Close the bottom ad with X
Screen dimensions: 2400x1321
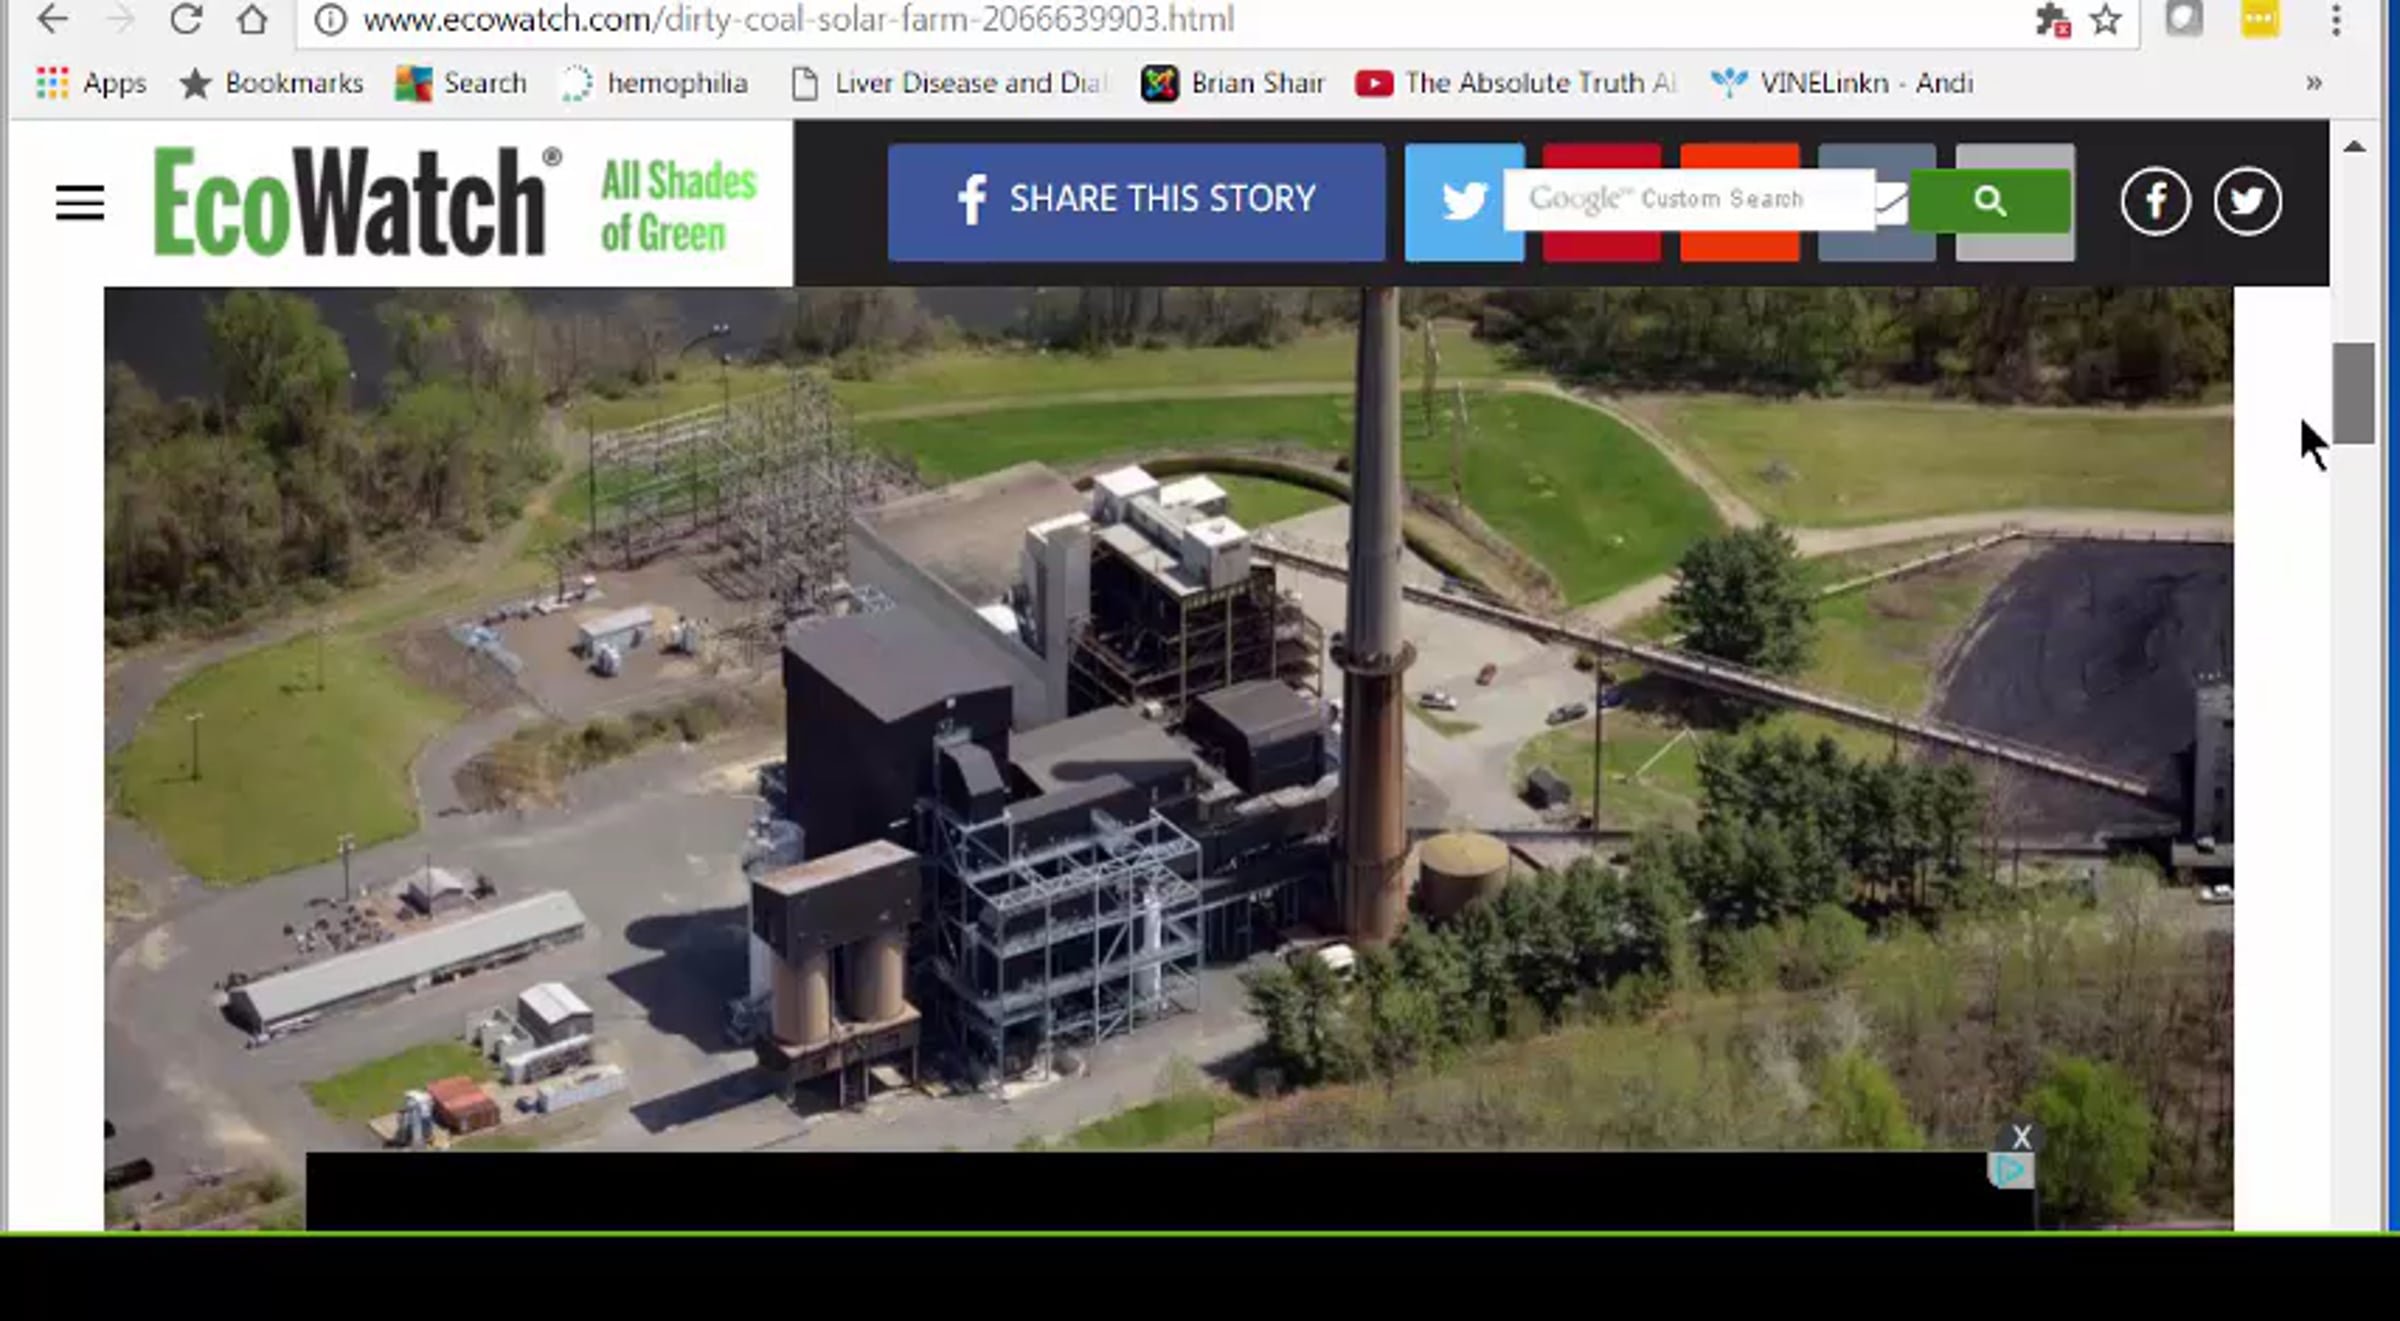click(x=2021, y=1137)
